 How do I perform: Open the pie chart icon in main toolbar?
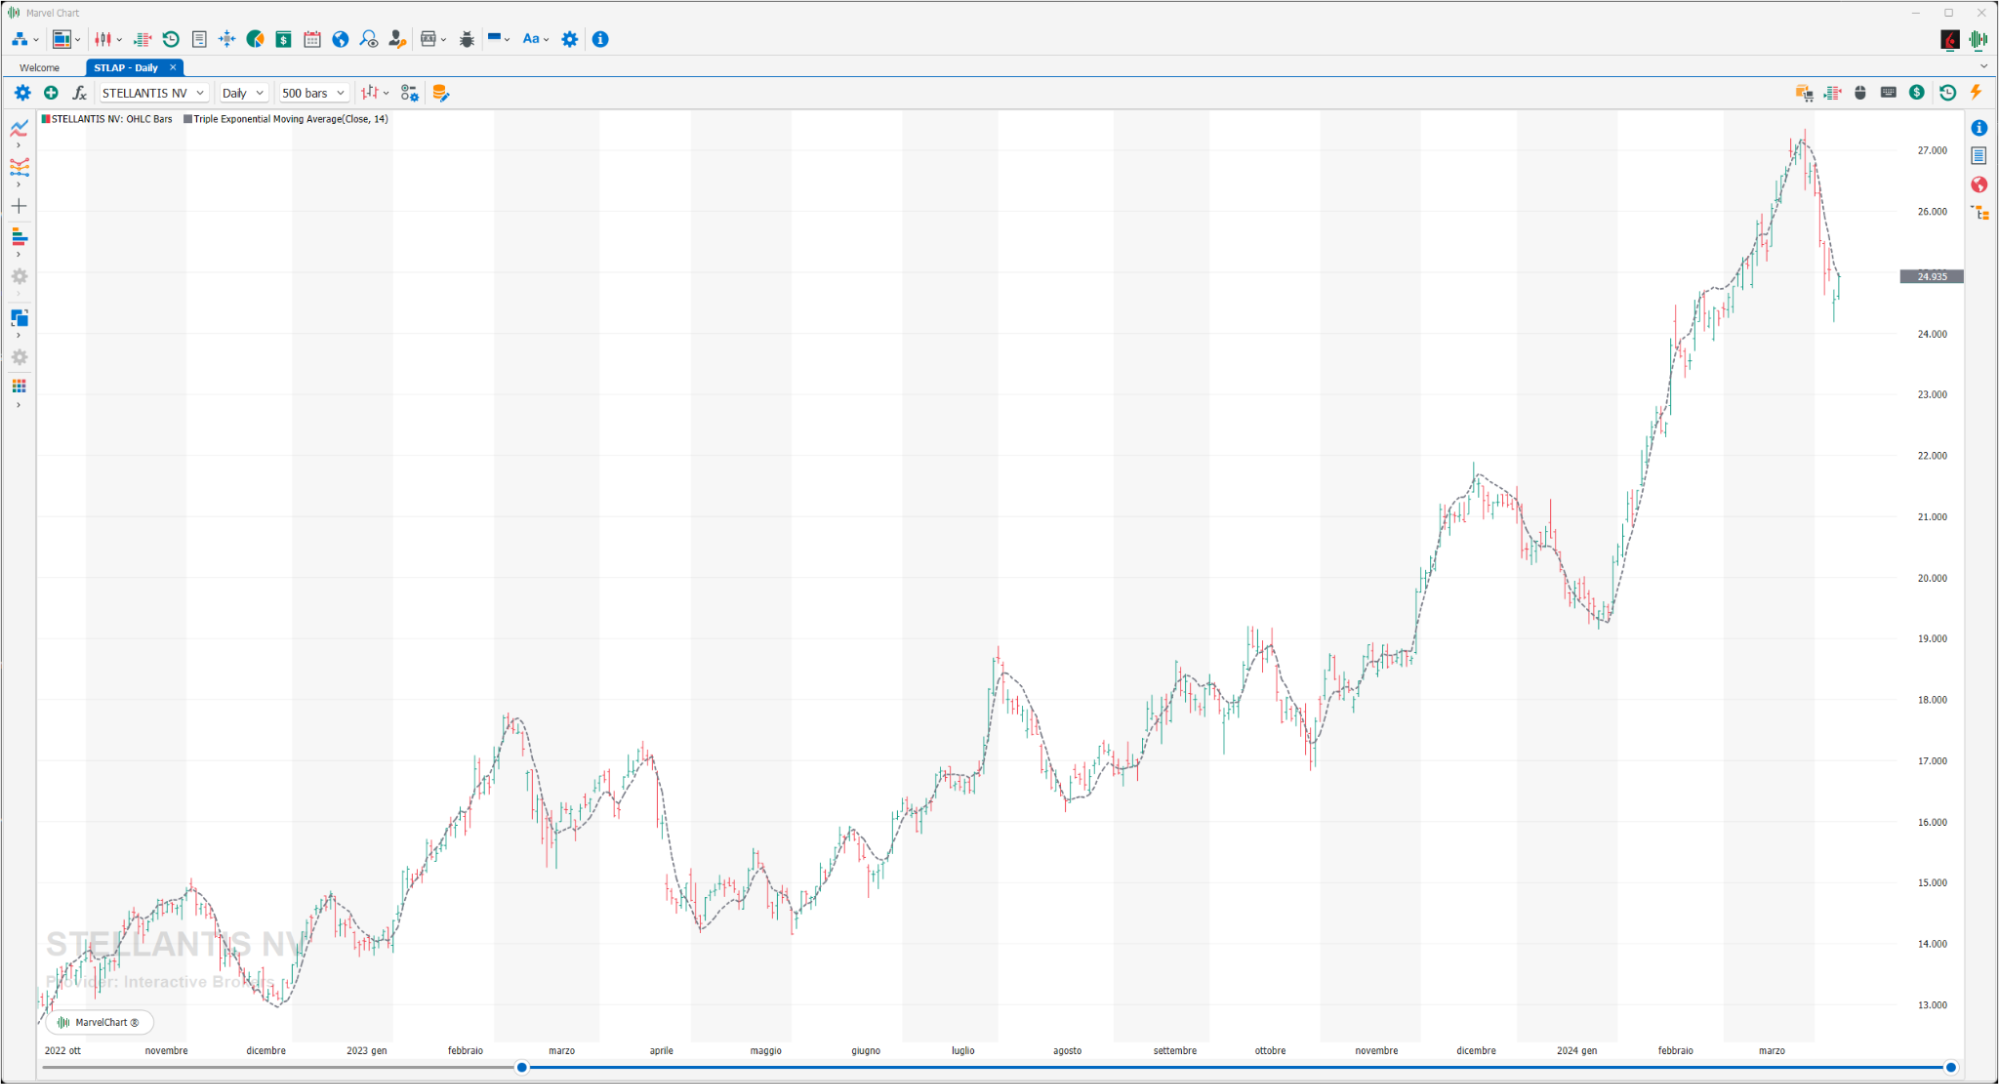coord(255,39)
